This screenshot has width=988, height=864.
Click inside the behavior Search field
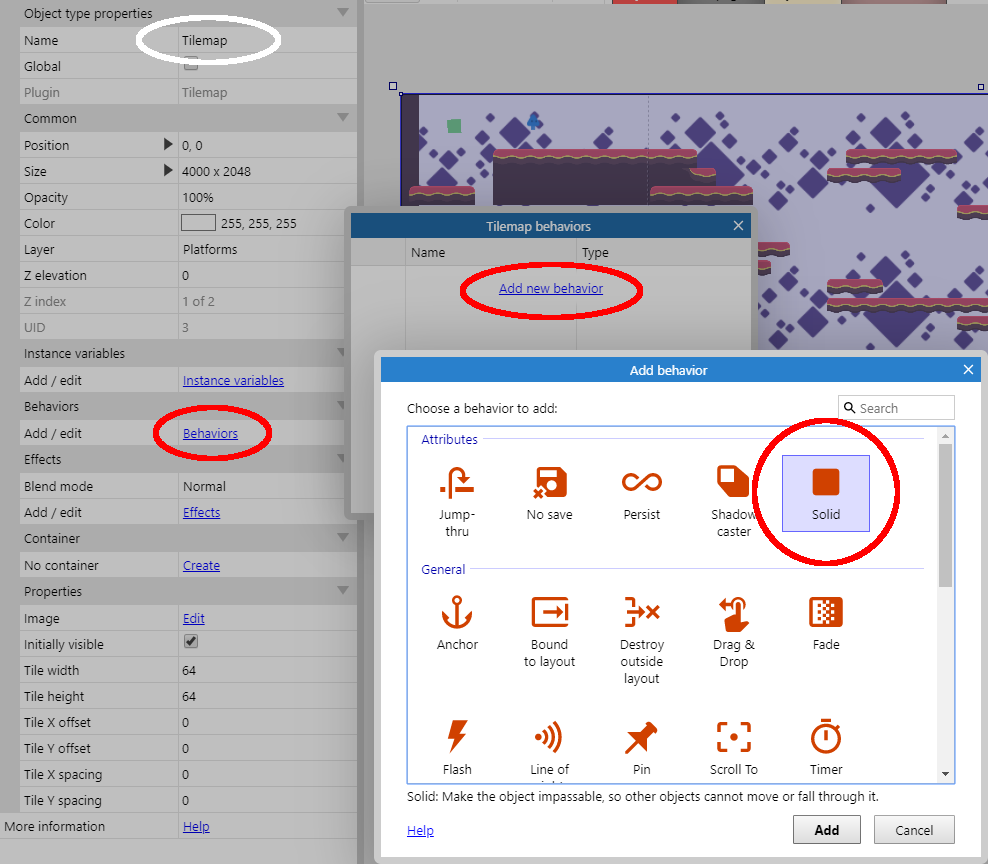pyautogui.click(x=900, y=407)
